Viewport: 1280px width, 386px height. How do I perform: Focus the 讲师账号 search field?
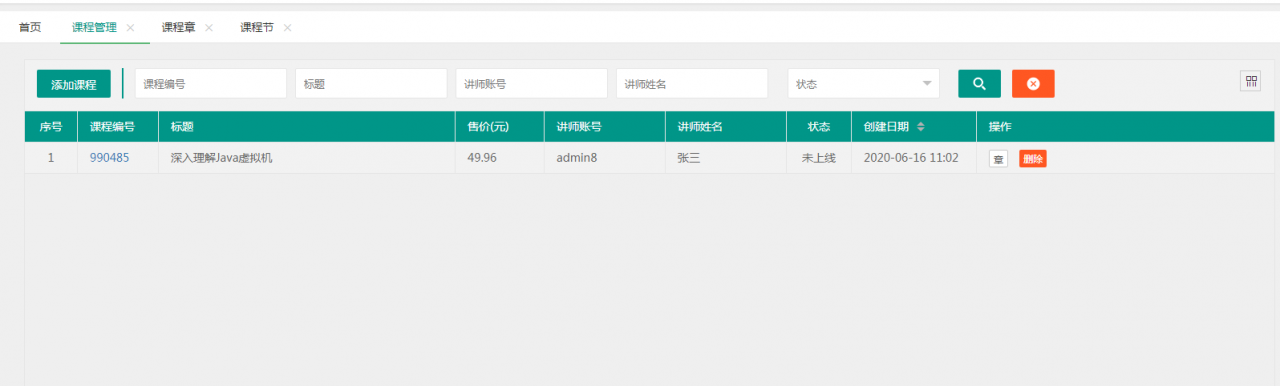[531, 84]
